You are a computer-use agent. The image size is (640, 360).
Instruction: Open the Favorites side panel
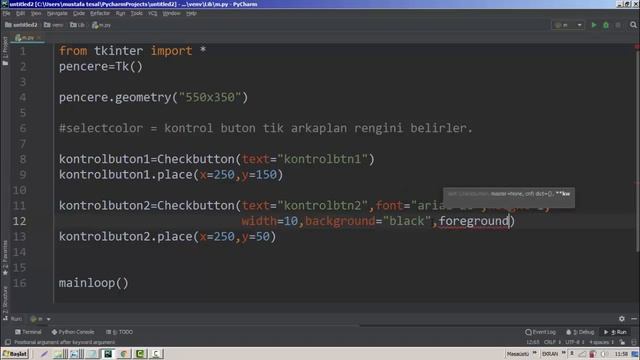(5, 258)
